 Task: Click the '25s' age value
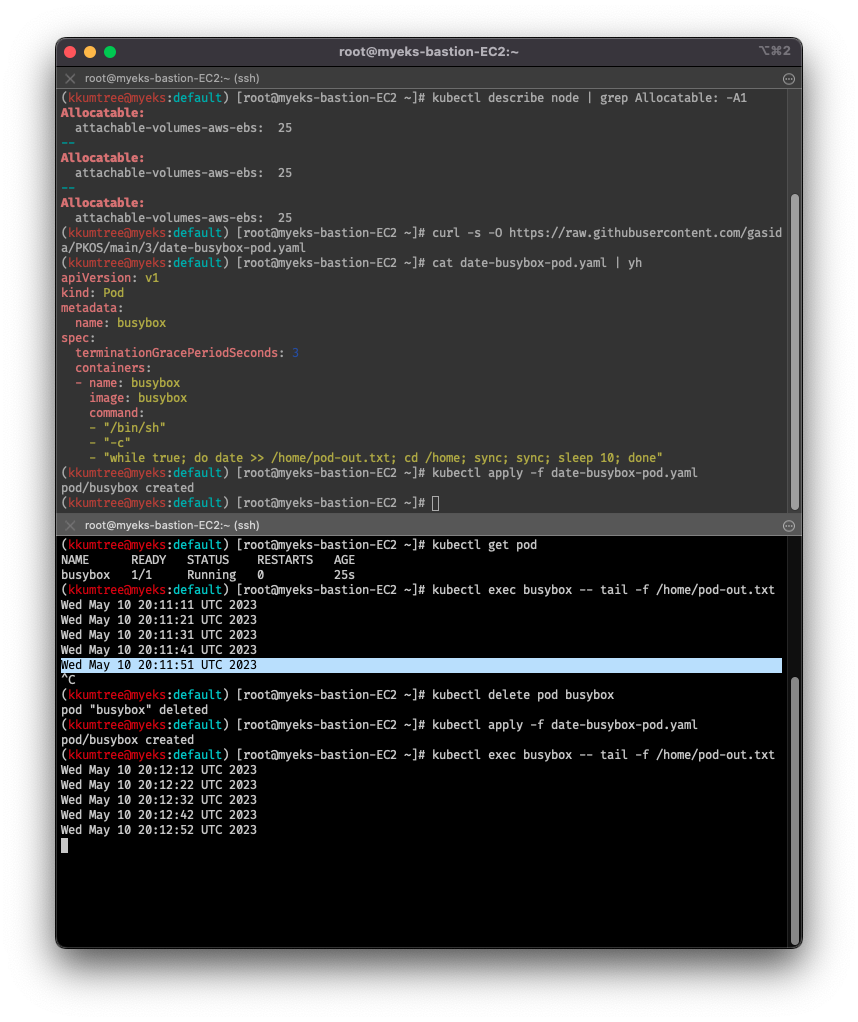[x=344, y=575]
